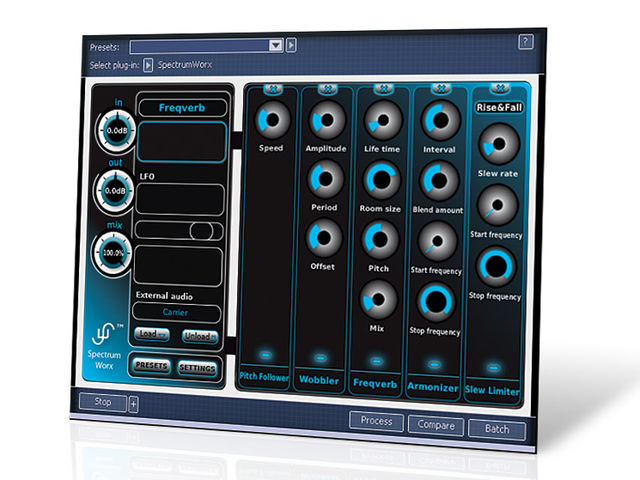Screen dimensions: 640x480
Task: Toggle the Wobbler bypass light
Action: tap(321, 358)
